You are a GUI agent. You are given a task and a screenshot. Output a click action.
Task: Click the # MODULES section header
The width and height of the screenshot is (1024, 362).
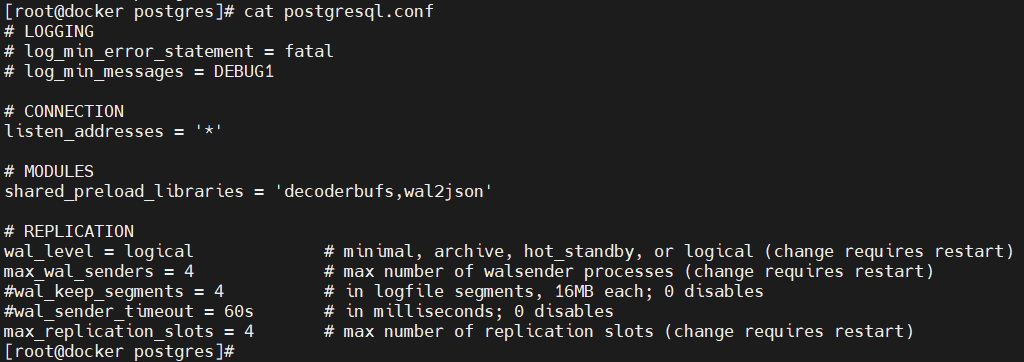click(x=49, y=171)
